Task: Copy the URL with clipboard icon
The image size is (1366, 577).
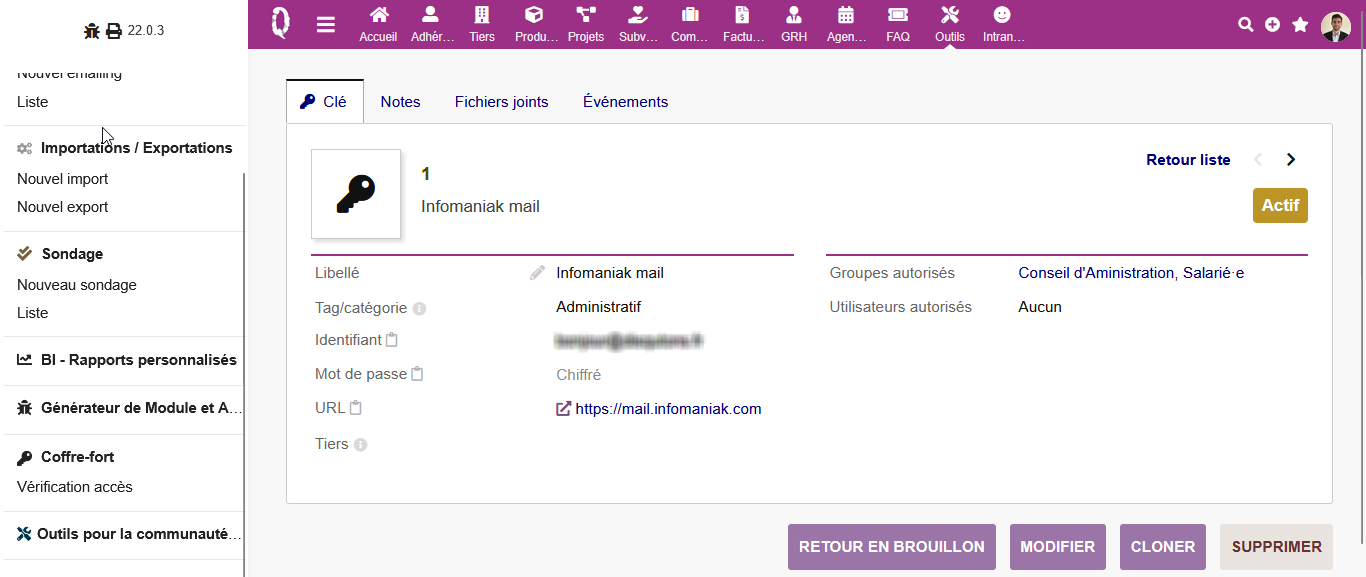Action: (x=355, y=408)
